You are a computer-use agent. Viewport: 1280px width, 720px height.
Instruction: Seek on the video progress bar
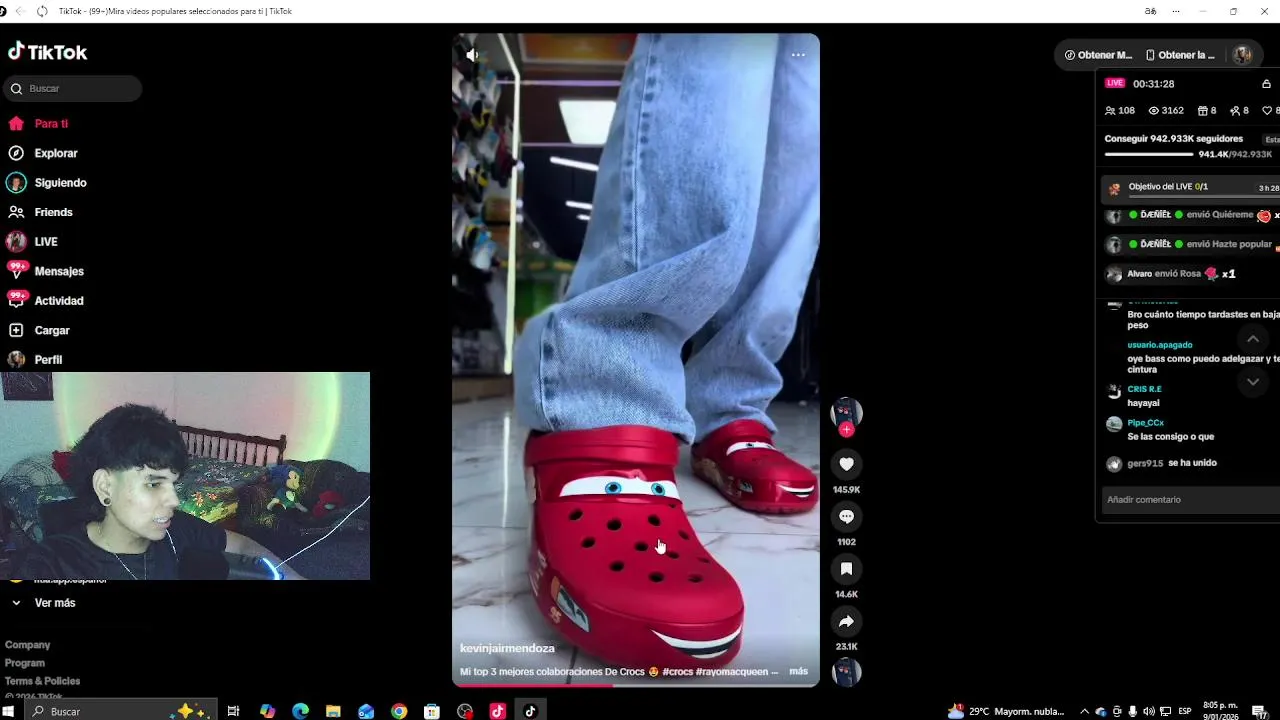[x=636, y=685]
